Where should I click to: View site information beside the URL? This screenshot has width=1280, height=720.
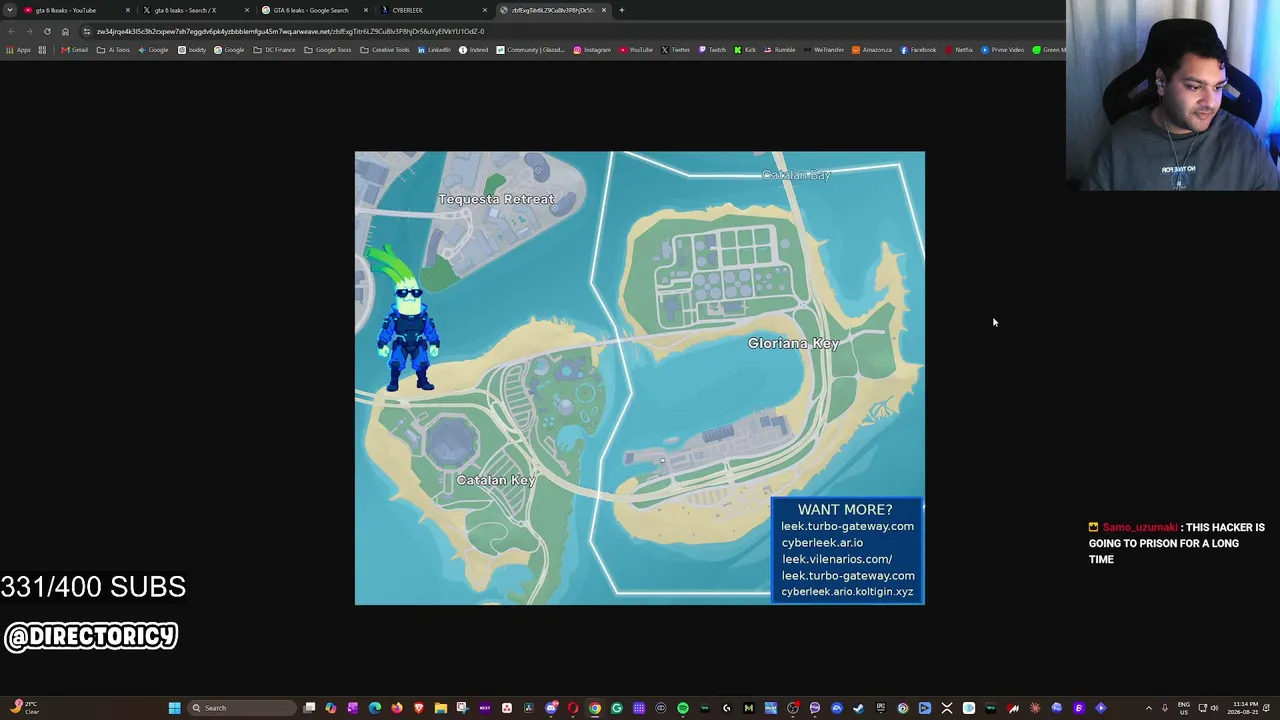86,31
